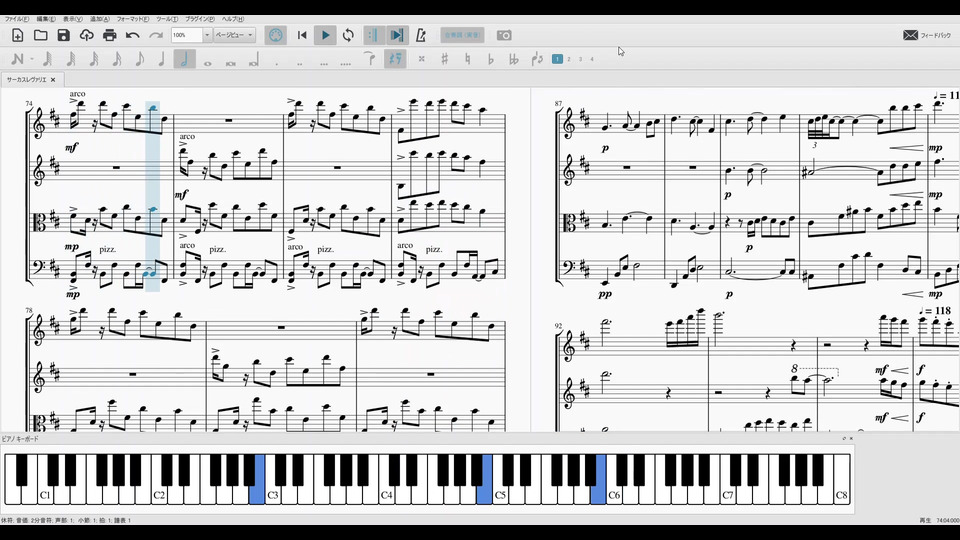Apply a double flat accidental

click(x=514, y=59)
